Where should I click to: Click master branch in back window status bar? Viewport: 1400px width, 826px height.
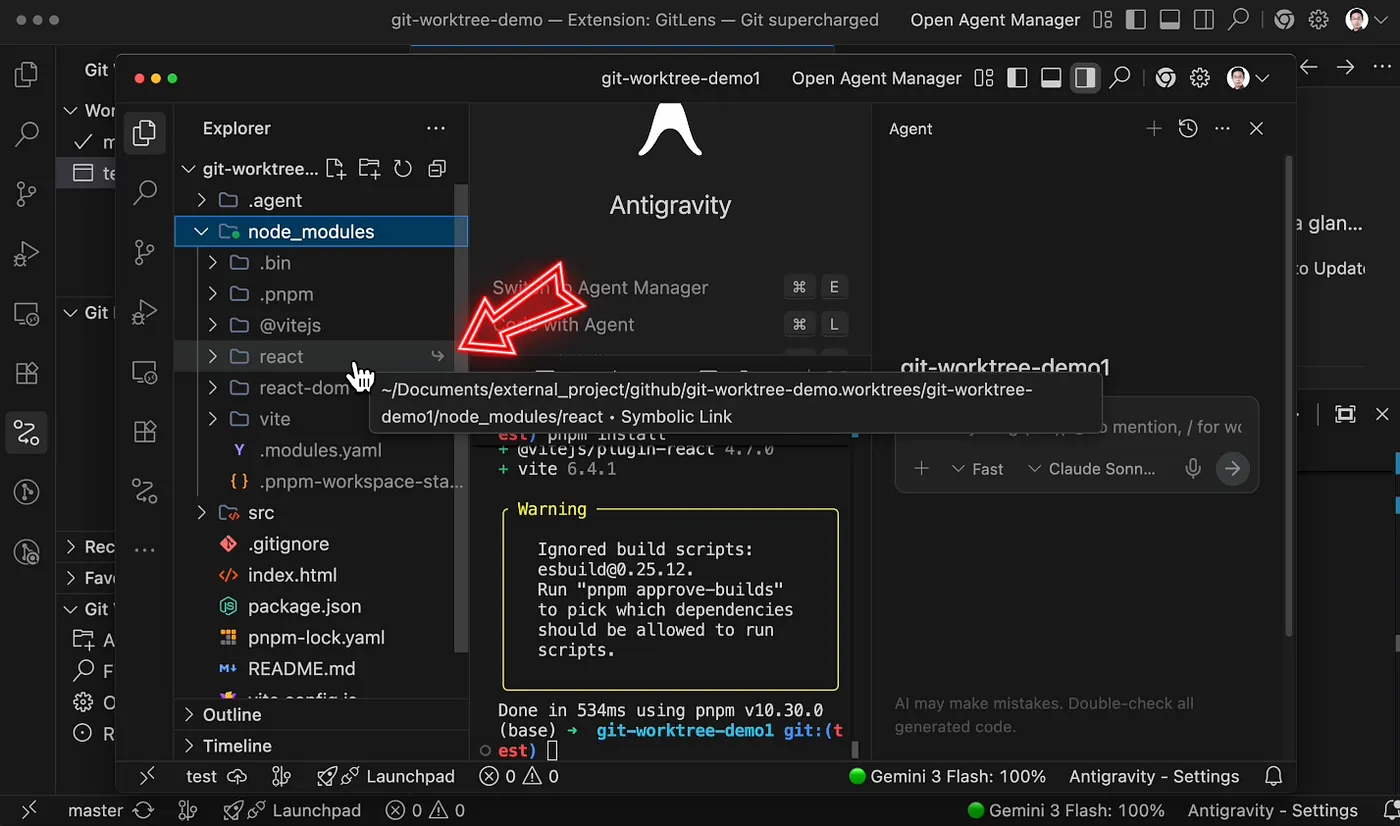(95, 810)
